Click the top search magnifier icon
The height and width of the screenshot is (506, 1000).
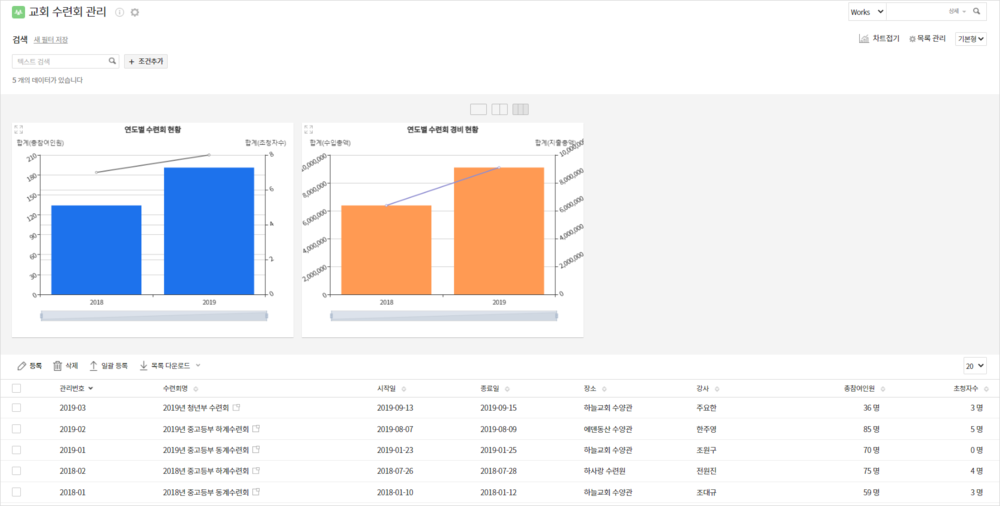pos(976,11)
